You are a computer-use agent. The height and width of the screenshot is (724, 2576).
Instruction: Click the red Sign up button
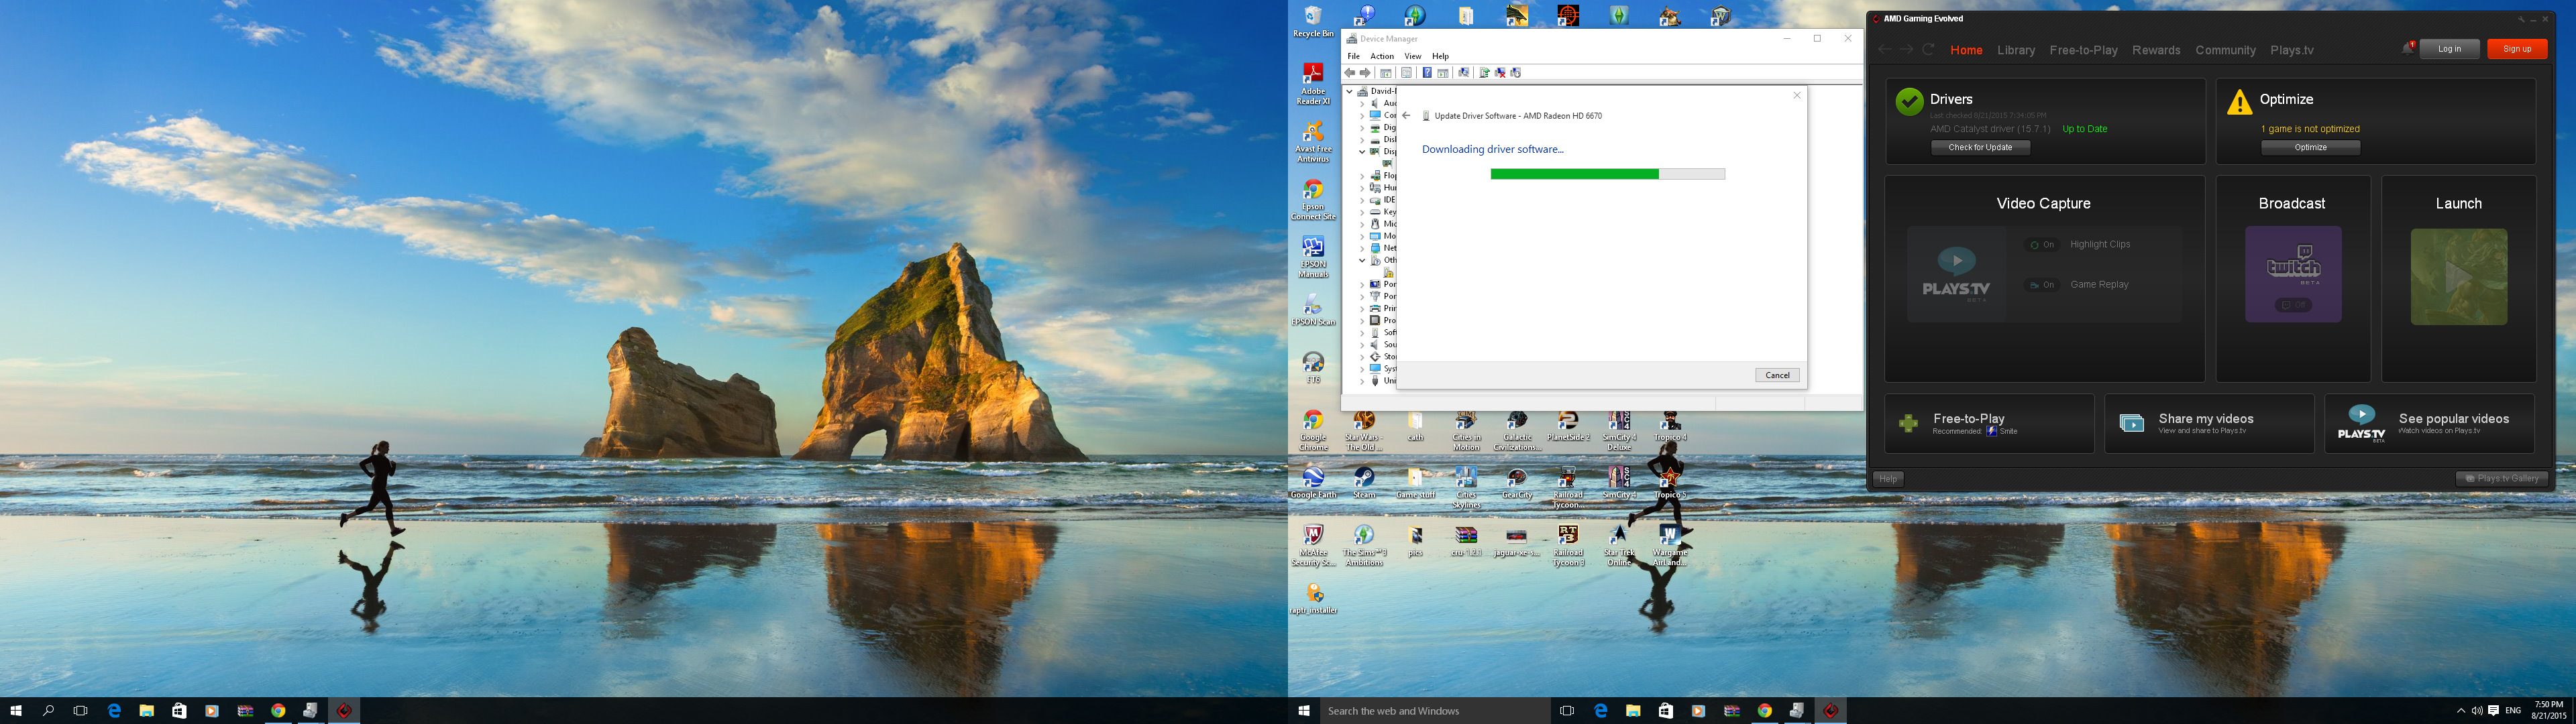(x=2517, y=49)
